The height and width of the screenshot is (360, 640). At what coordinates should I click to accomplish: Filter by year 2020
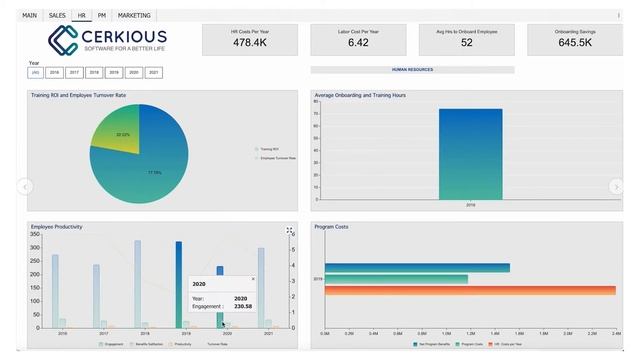134,73
